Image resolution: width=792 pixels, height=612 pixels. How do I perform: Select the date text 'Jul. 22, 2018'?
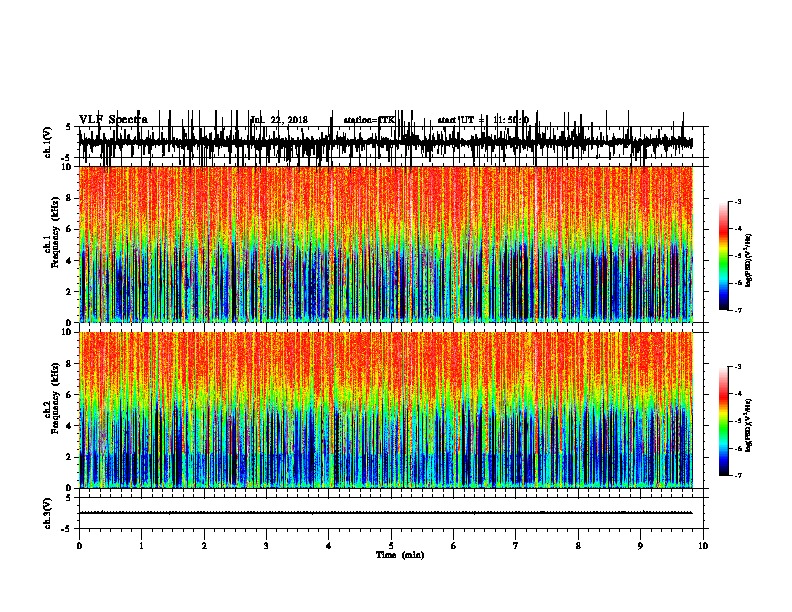coord(279,120)
